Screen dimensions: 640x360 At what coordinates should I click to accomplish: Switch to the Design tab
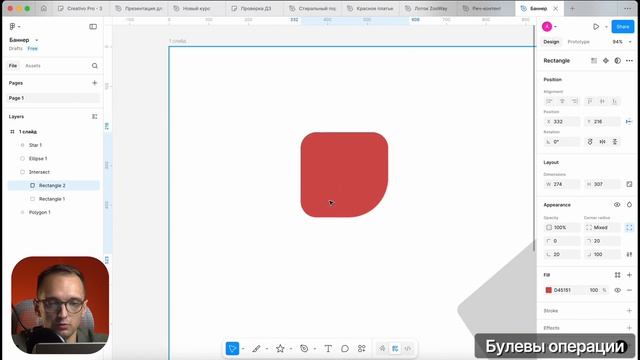click(551, 42)
